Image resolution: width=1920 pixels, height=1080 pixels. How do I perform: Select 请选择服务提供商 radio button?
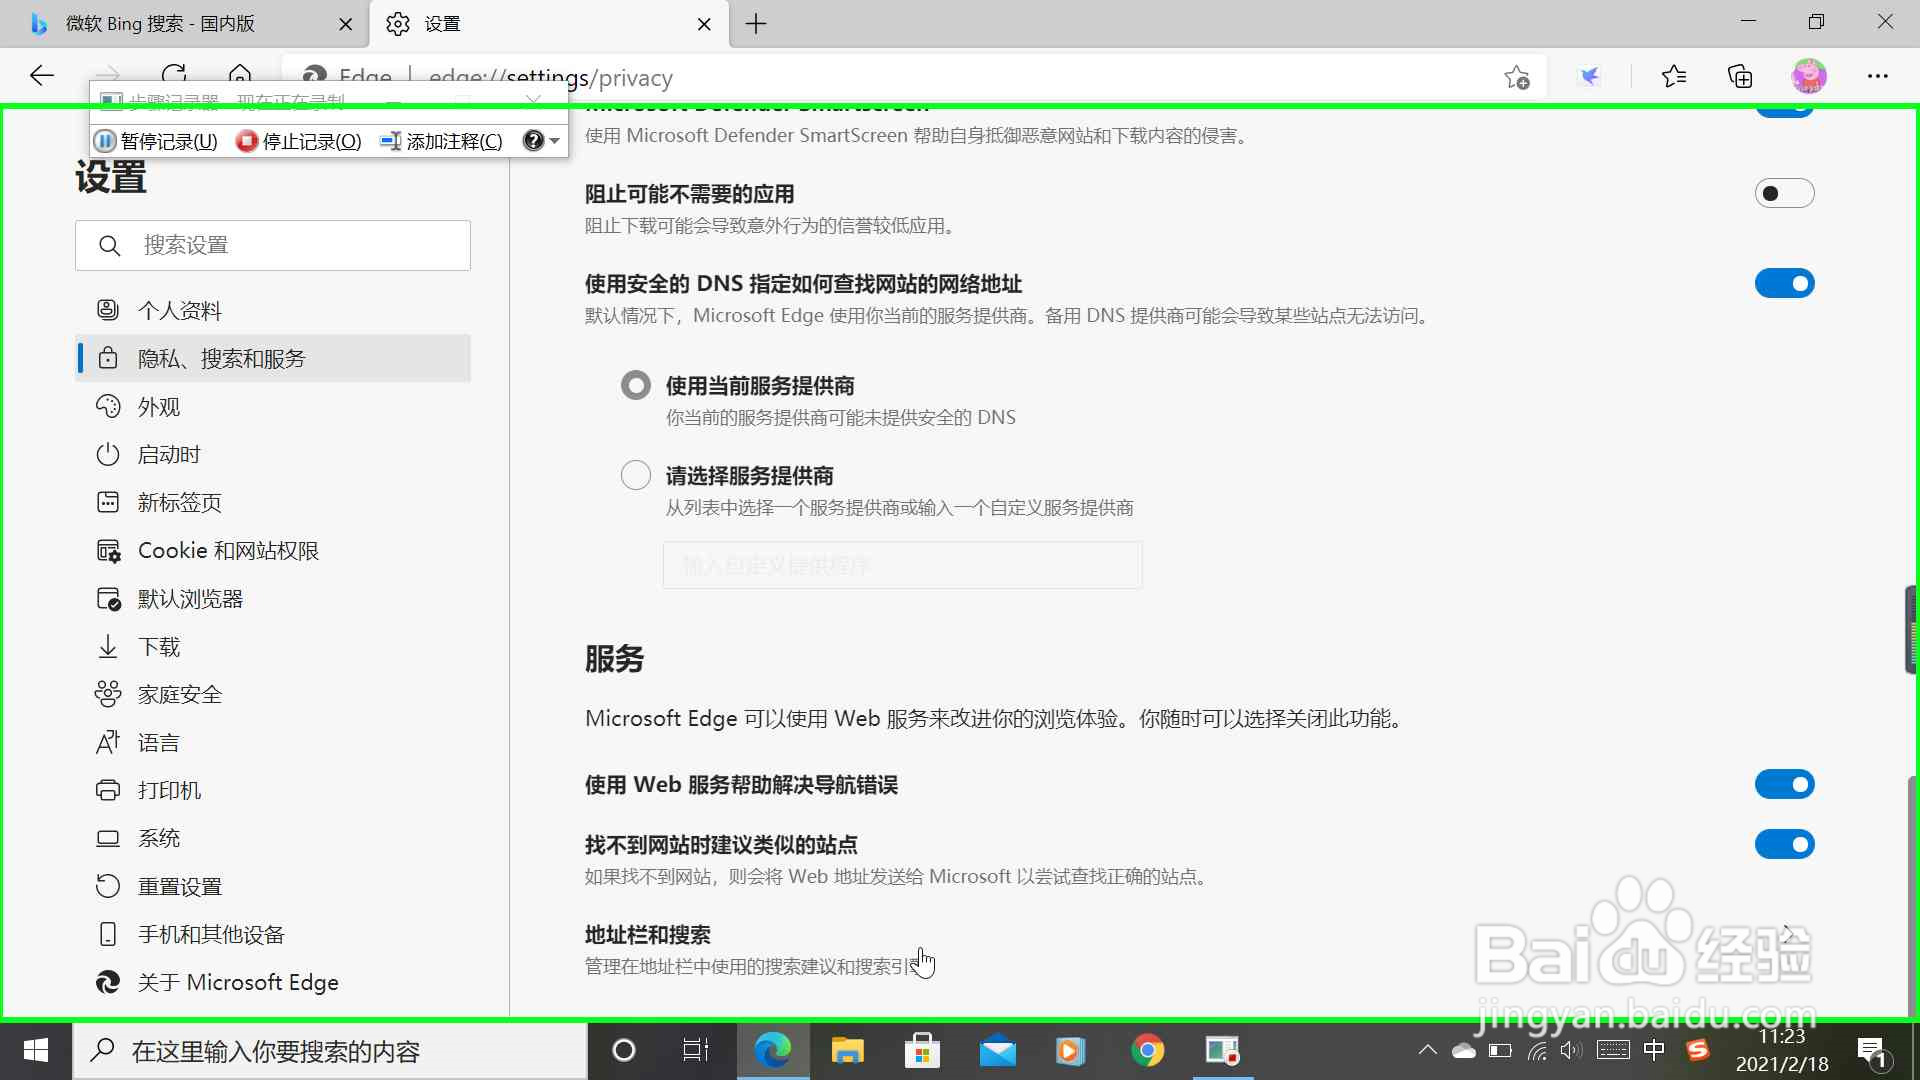coord(636,475)
